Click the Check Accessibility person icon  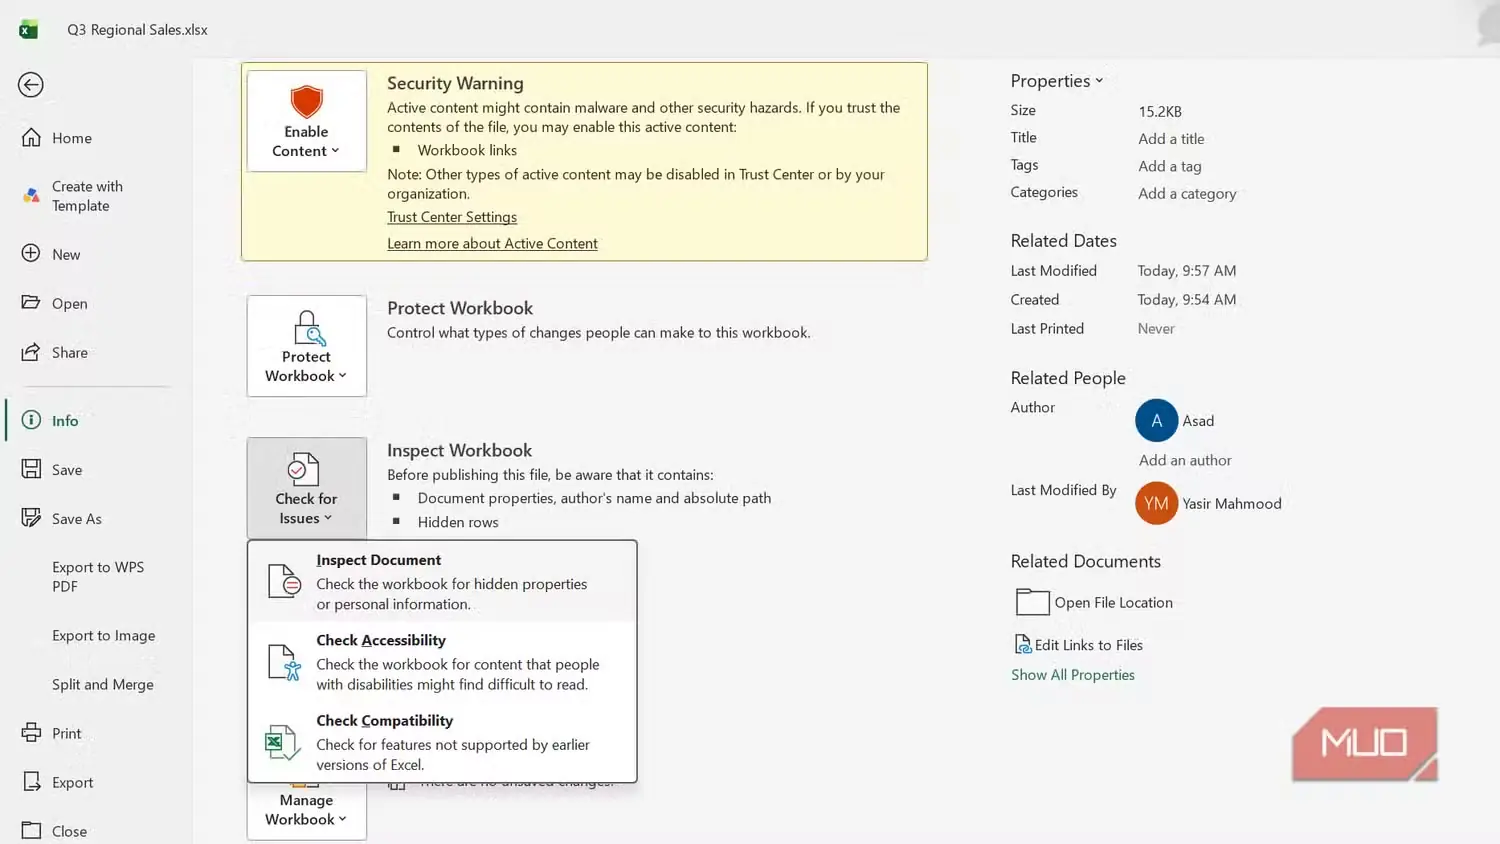pyautogui.click(x=284, y=662)
